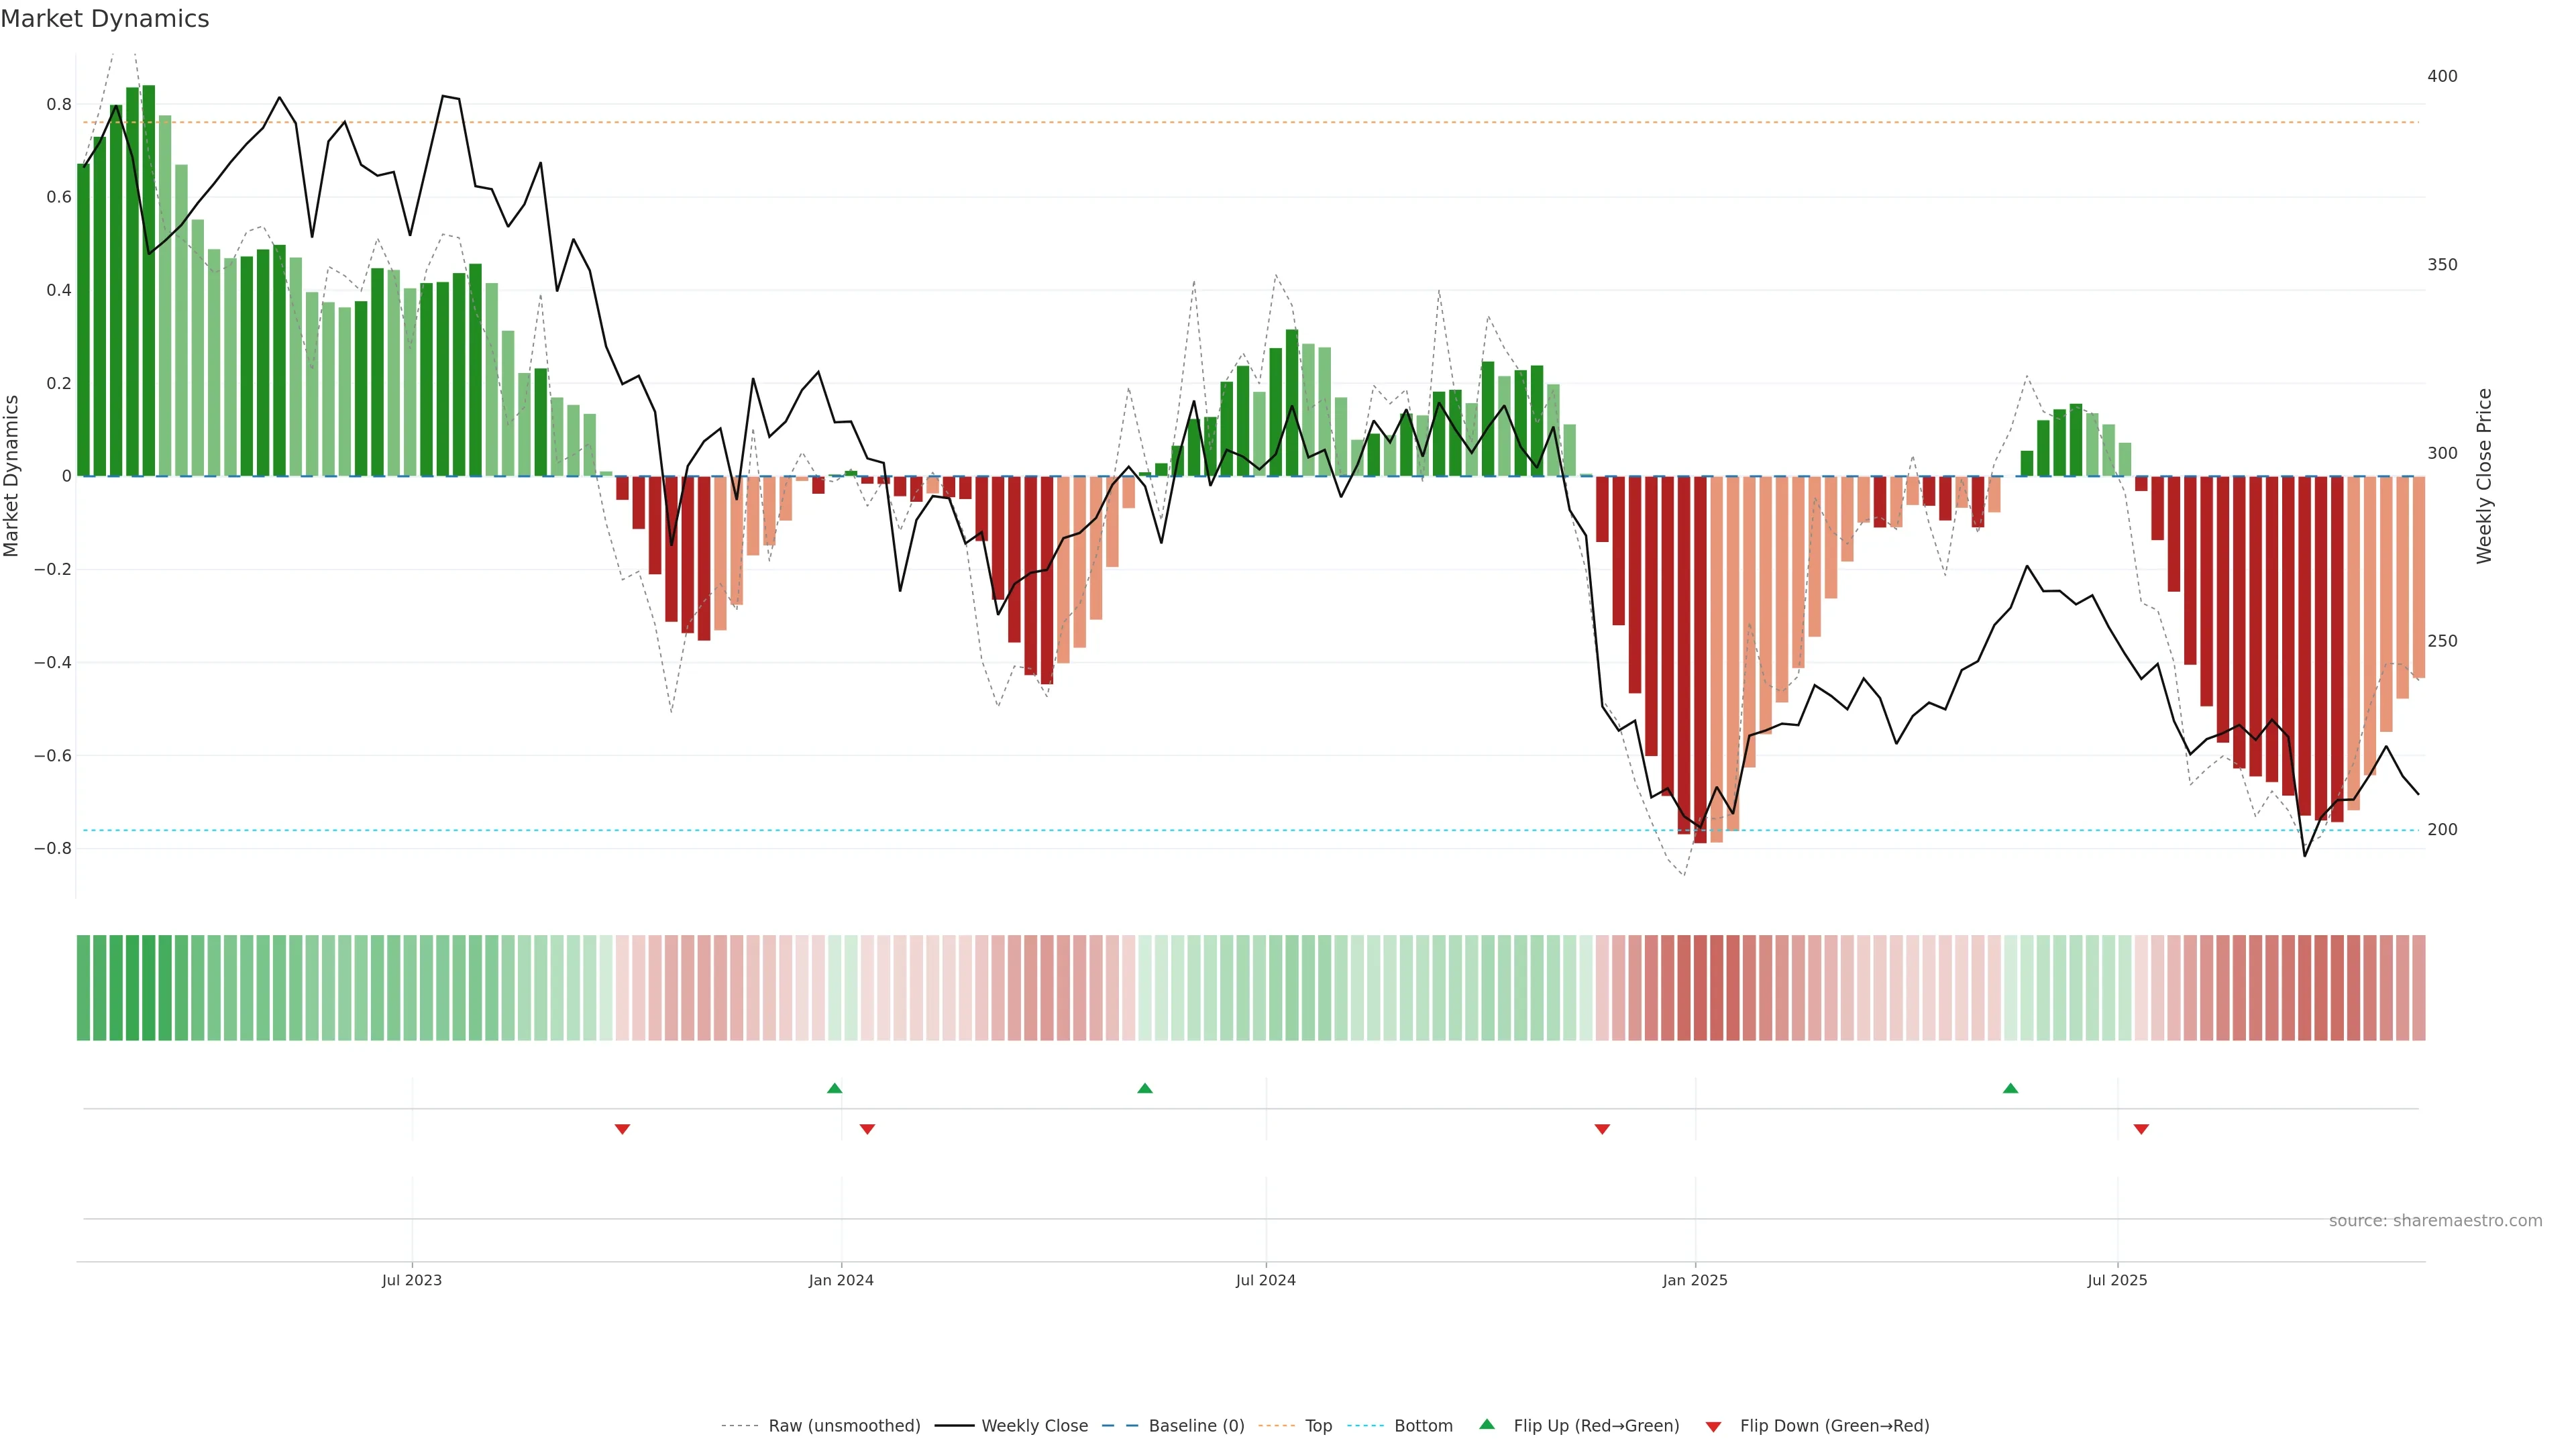2576x1449 pixels.
Task: Click the green Flip Up marker near Jan 2024
Action: coord(835,1088)
